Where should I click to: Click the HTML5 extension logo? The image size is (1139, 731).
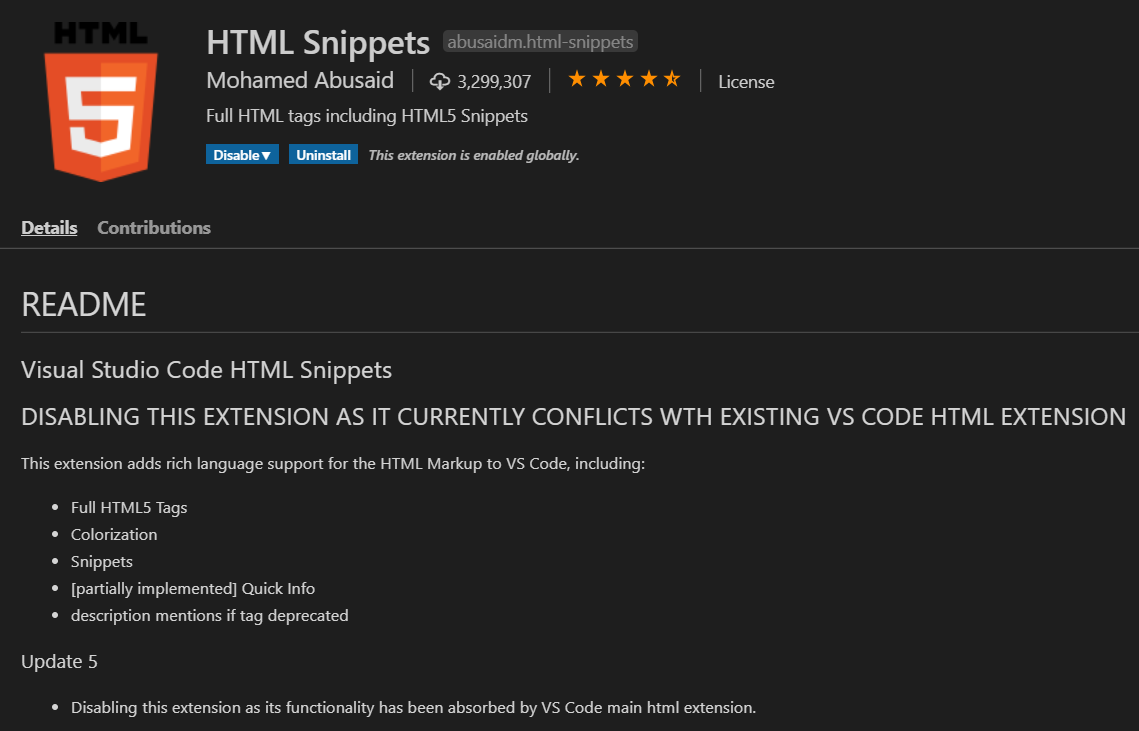[x=100, y=102]
